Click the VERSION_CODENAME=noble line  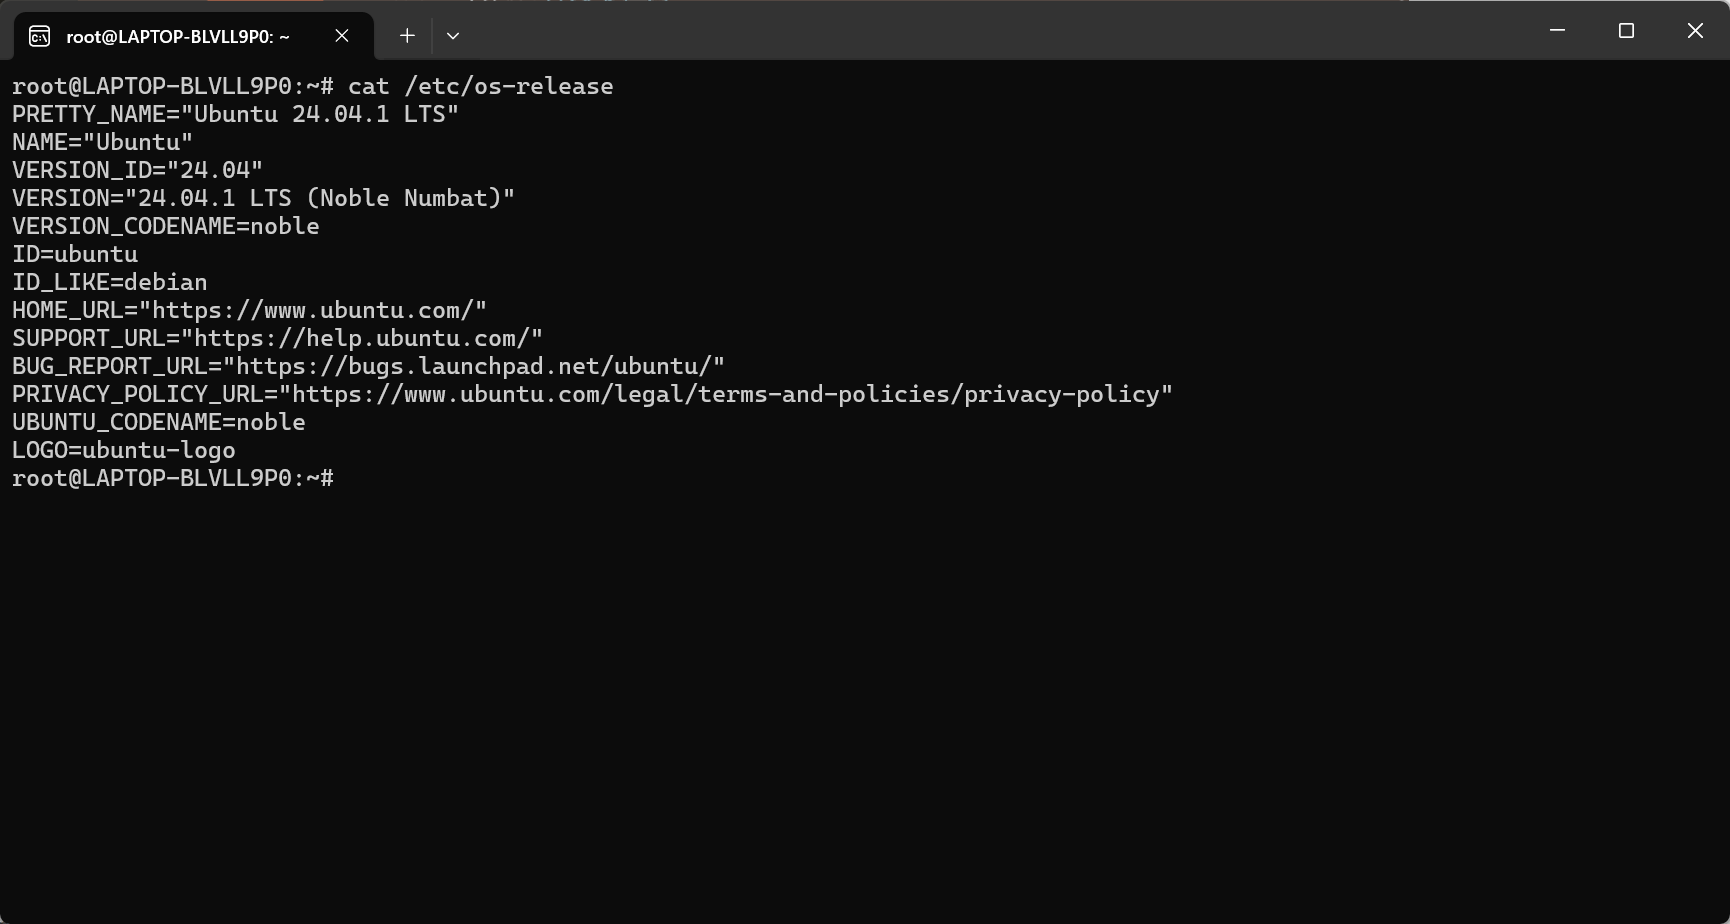165,226
